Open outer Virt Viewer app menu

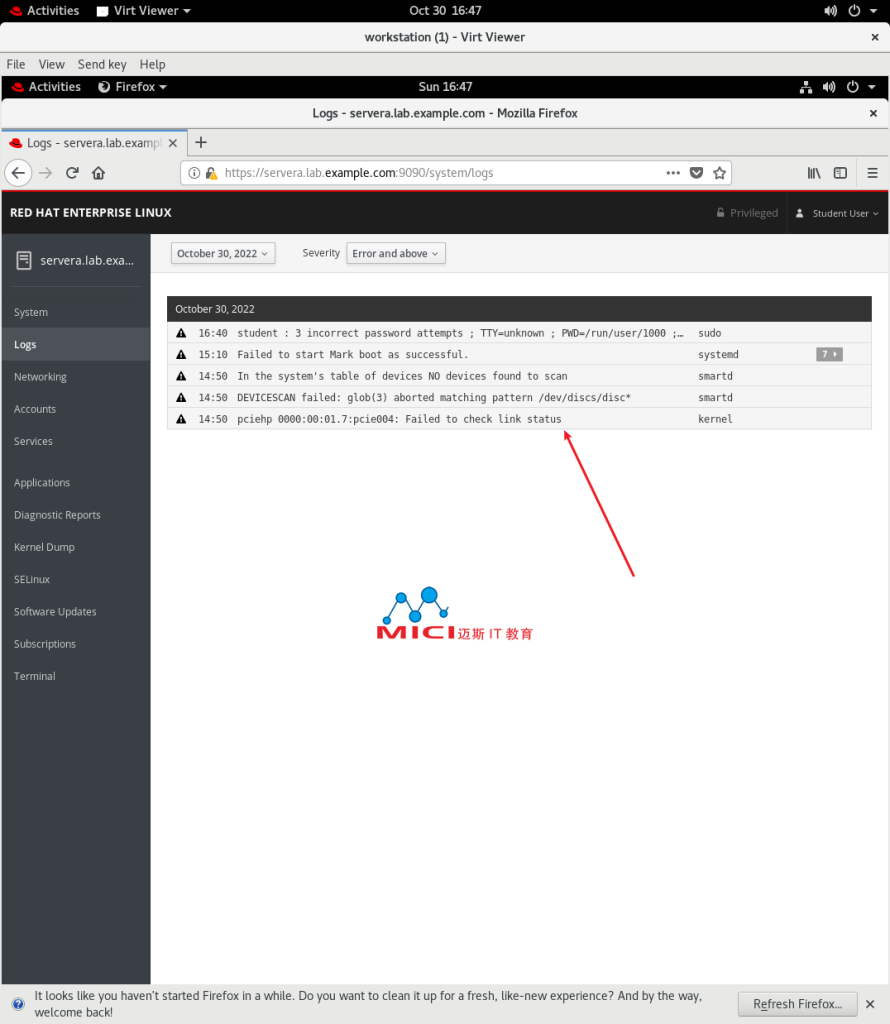[144, 11]
